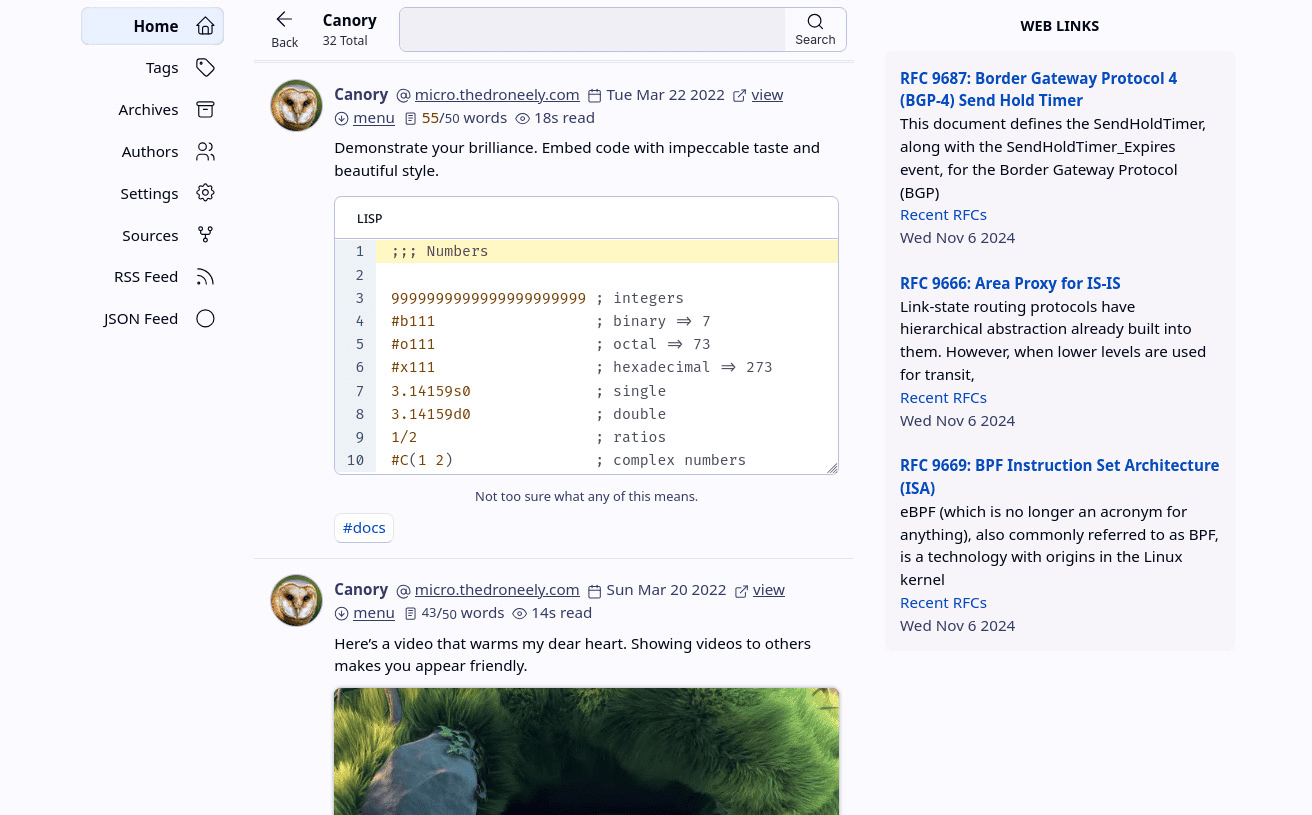
Task: Expand the menu on the Mar 22 post
Action: (x=373, y=118)
